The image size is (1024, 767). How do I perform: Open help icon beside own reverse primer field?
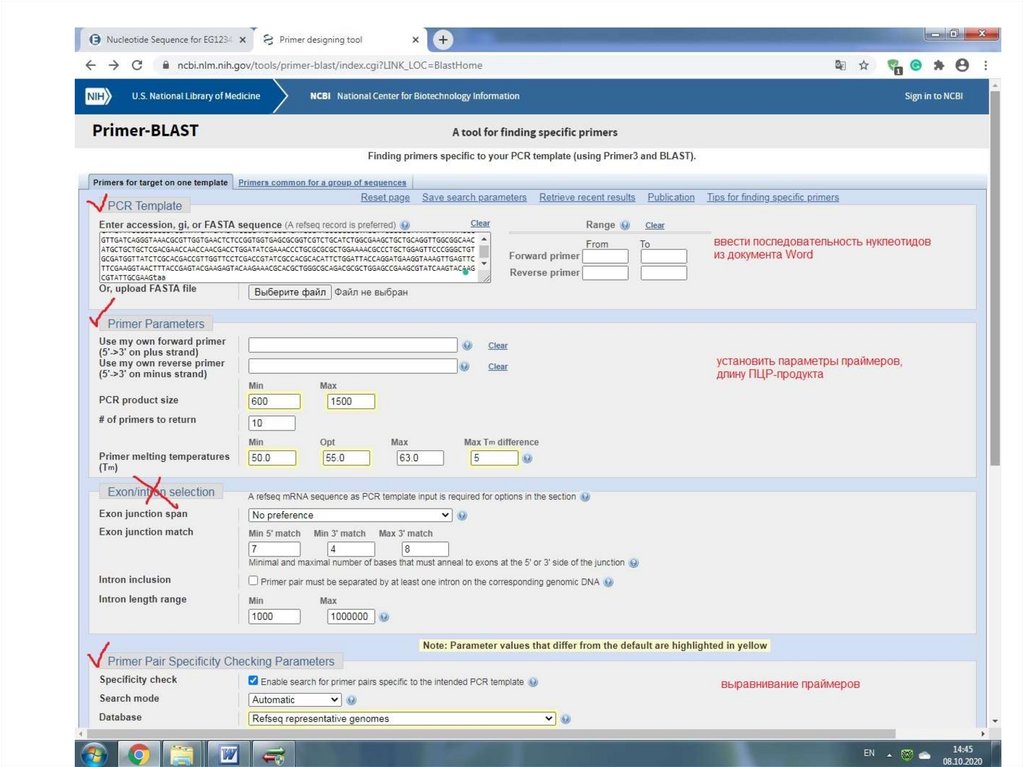(464, 367)
